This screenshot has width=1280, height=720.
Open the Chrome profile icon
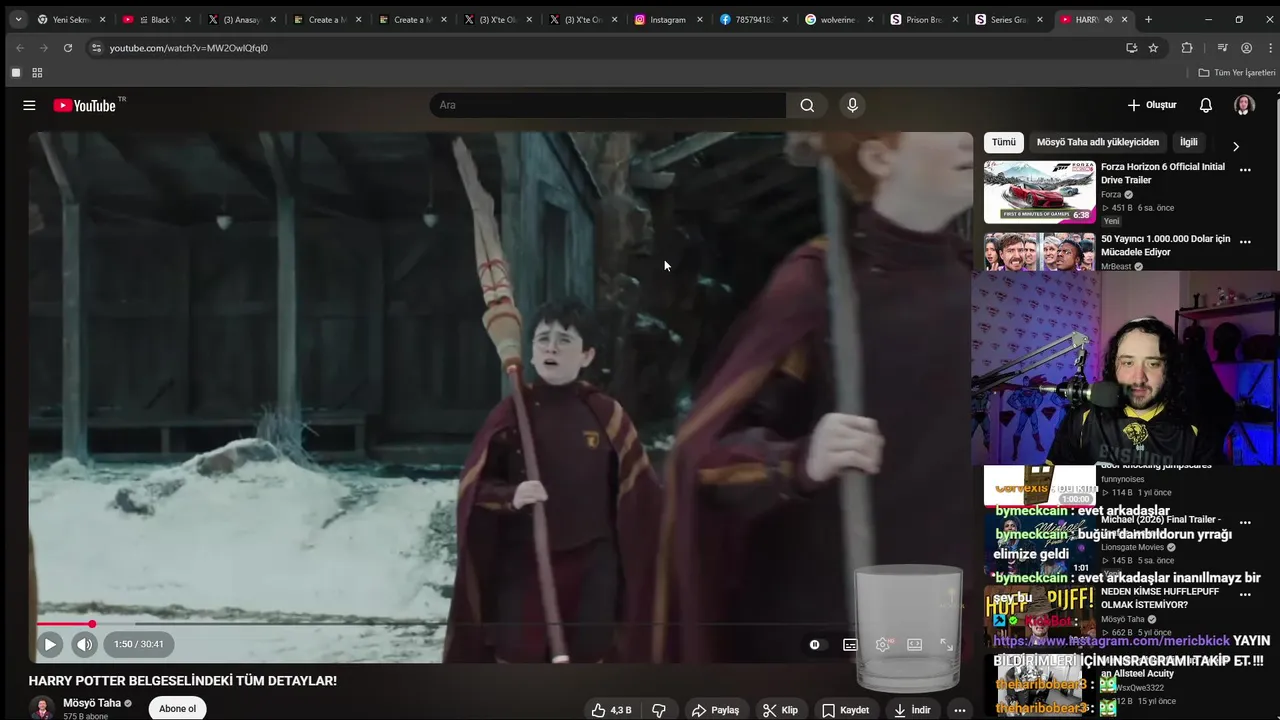[1246, 48]
